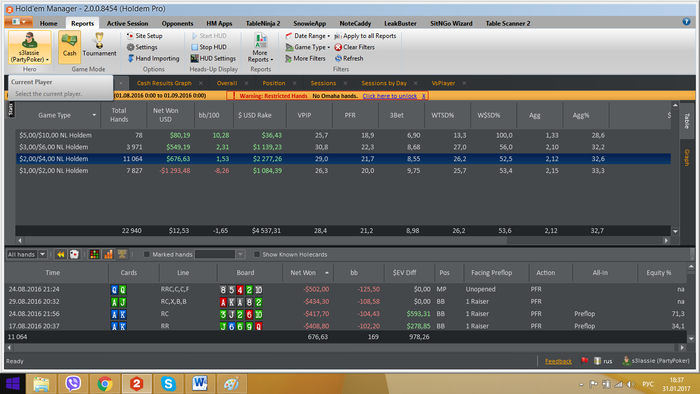
Task: Click Stop HUD
Action: pyautogui.click(x=209, y=47)
